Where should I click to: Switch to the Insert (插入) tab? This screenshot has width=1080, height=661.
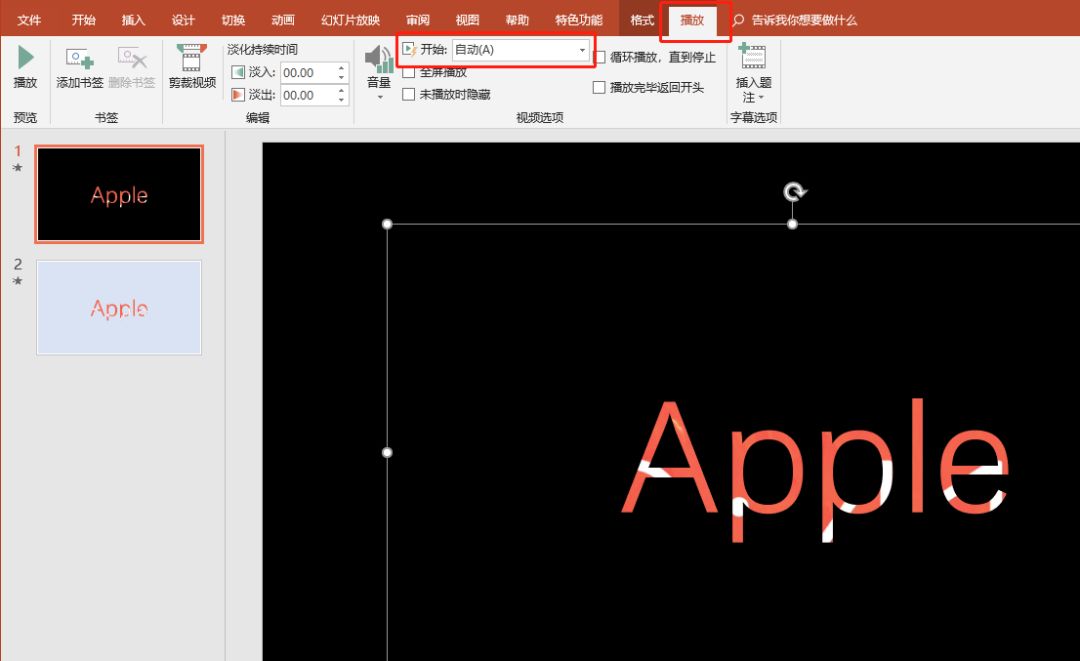(134, 20)
